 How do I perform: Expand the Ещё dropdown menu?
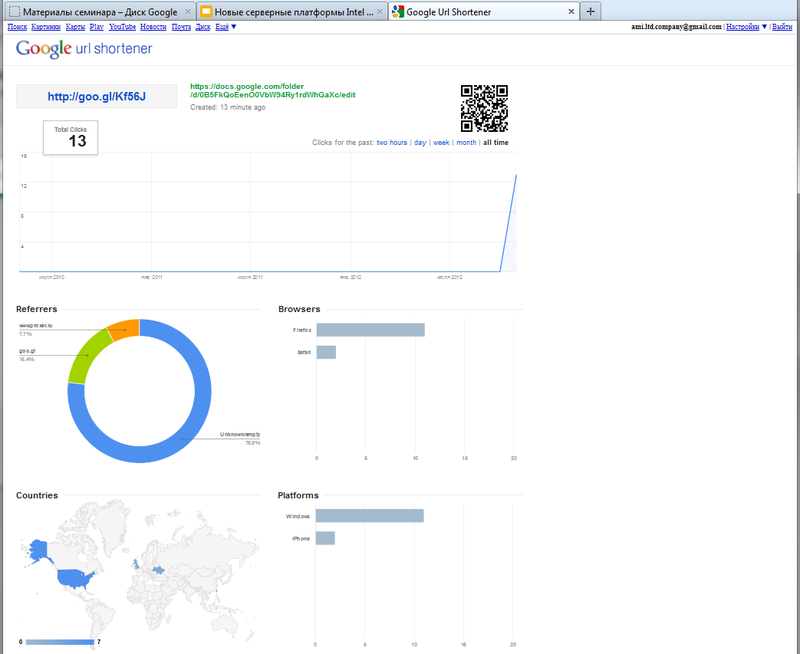(x=226, y=27)
